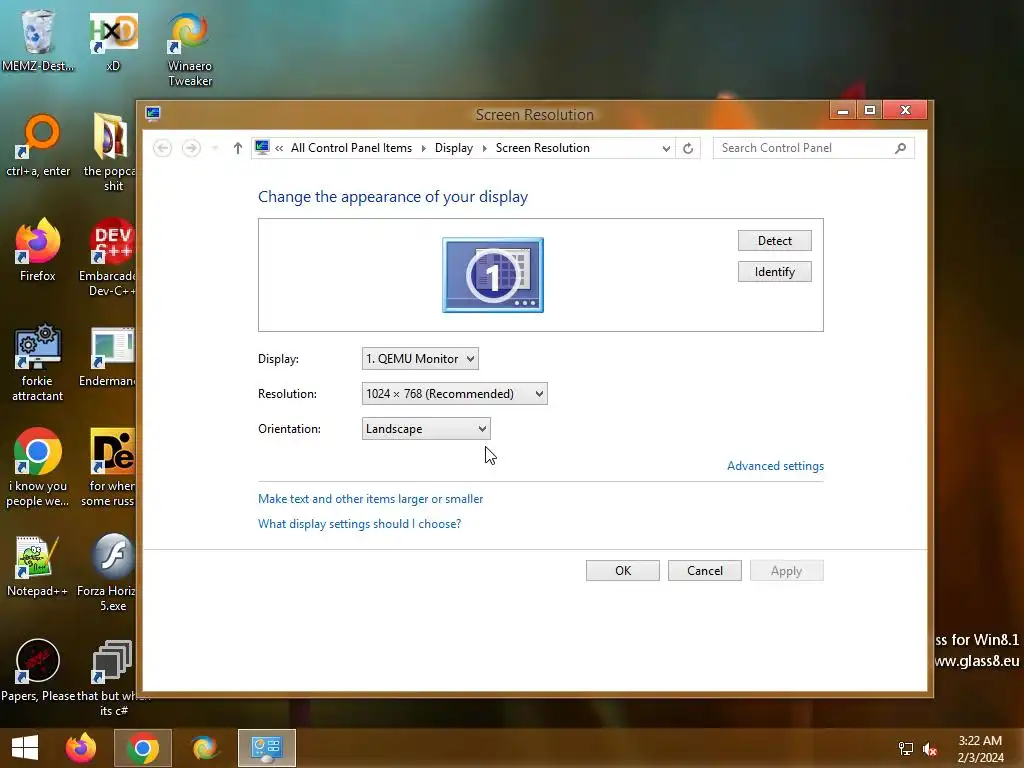
Task: Open the Resolution dropdown
Action: tap(455, 394)
